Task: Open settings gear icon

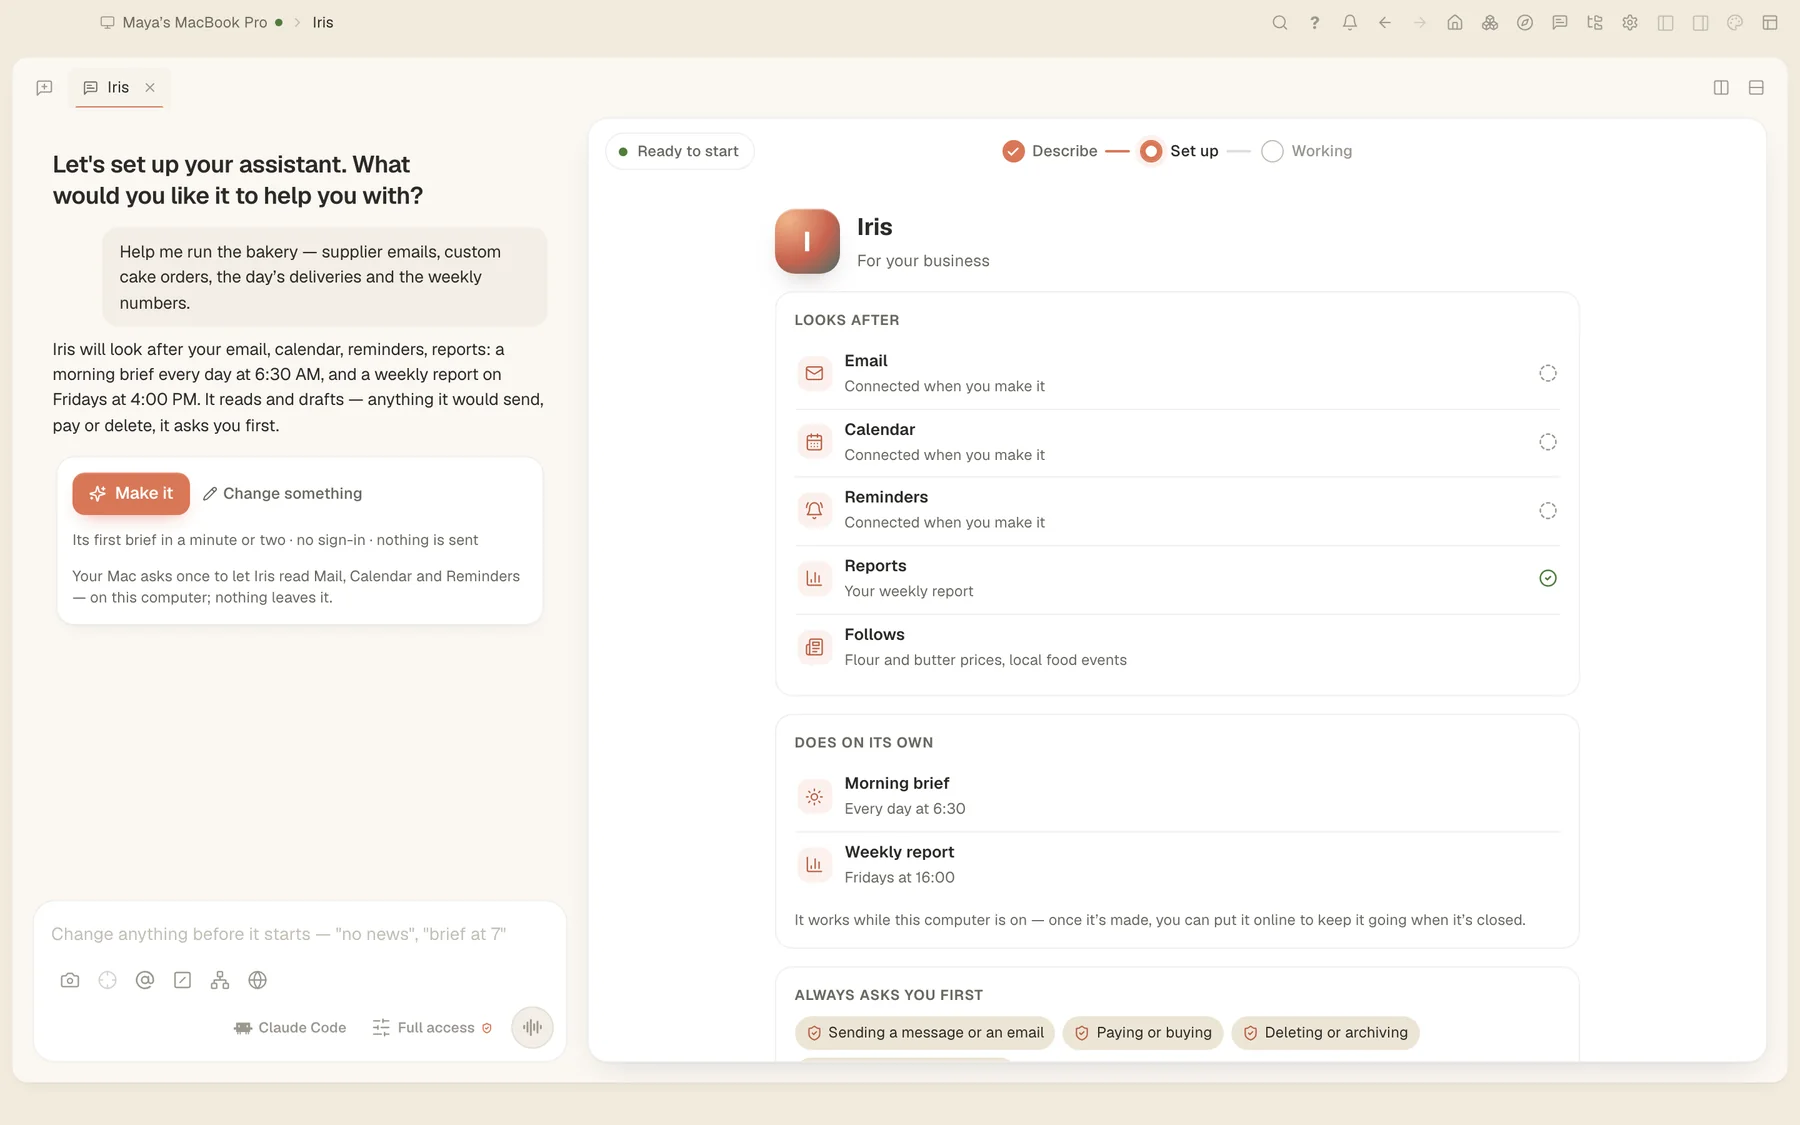Action: click(1629, 23)
